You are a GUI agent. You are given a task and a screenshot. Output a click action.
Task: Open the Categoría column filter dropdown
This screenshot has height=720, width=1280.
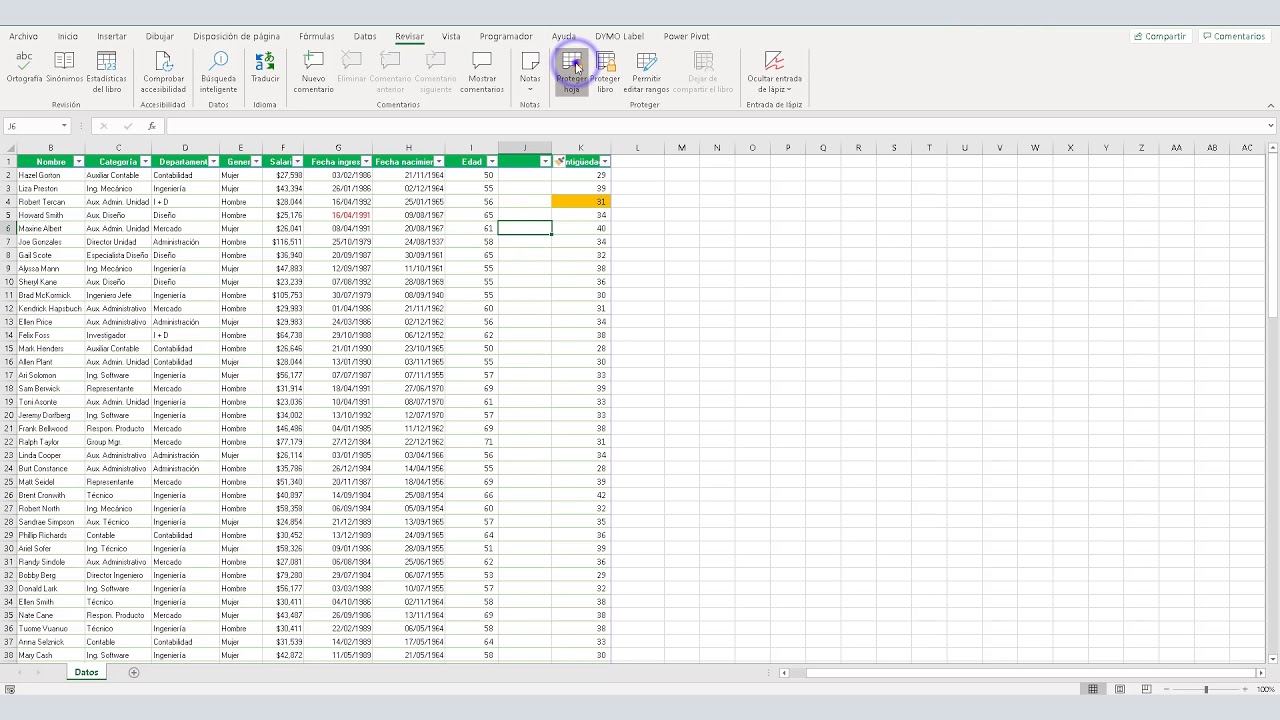[145, 161]
